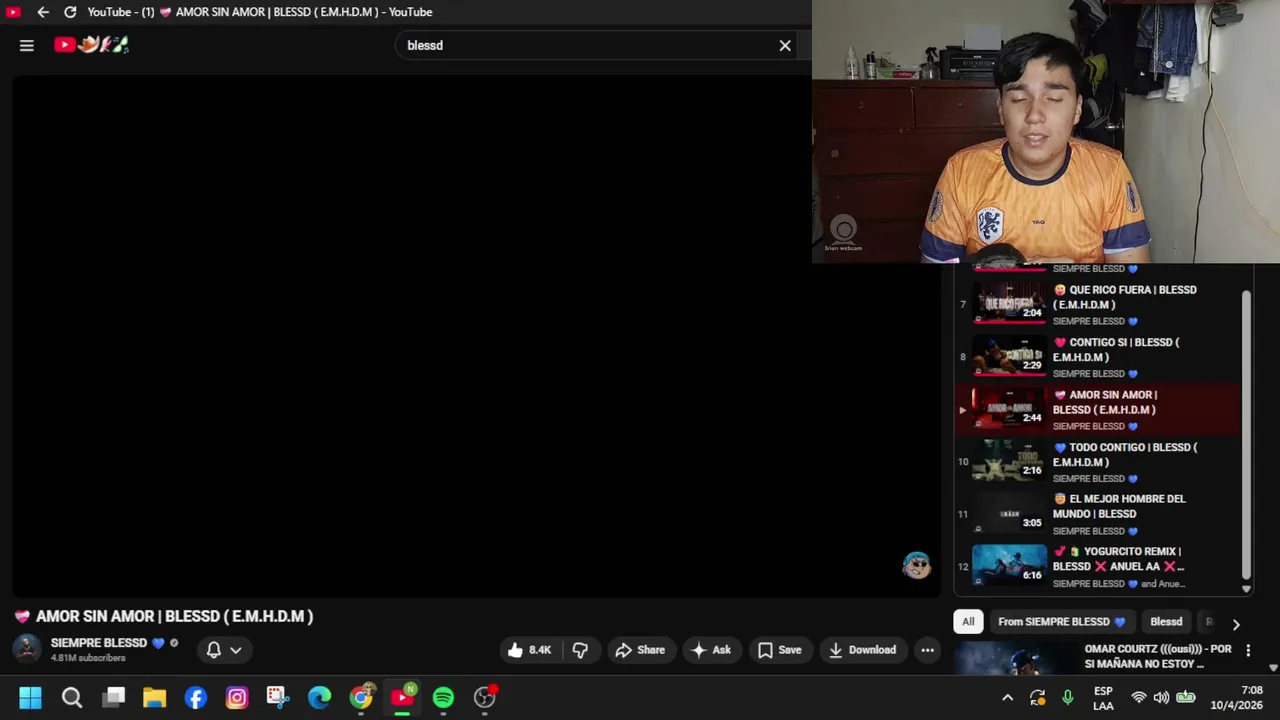1280x720 pixels.
Task: Open the more actions three-dot menu
Action: tap(928, 650)
